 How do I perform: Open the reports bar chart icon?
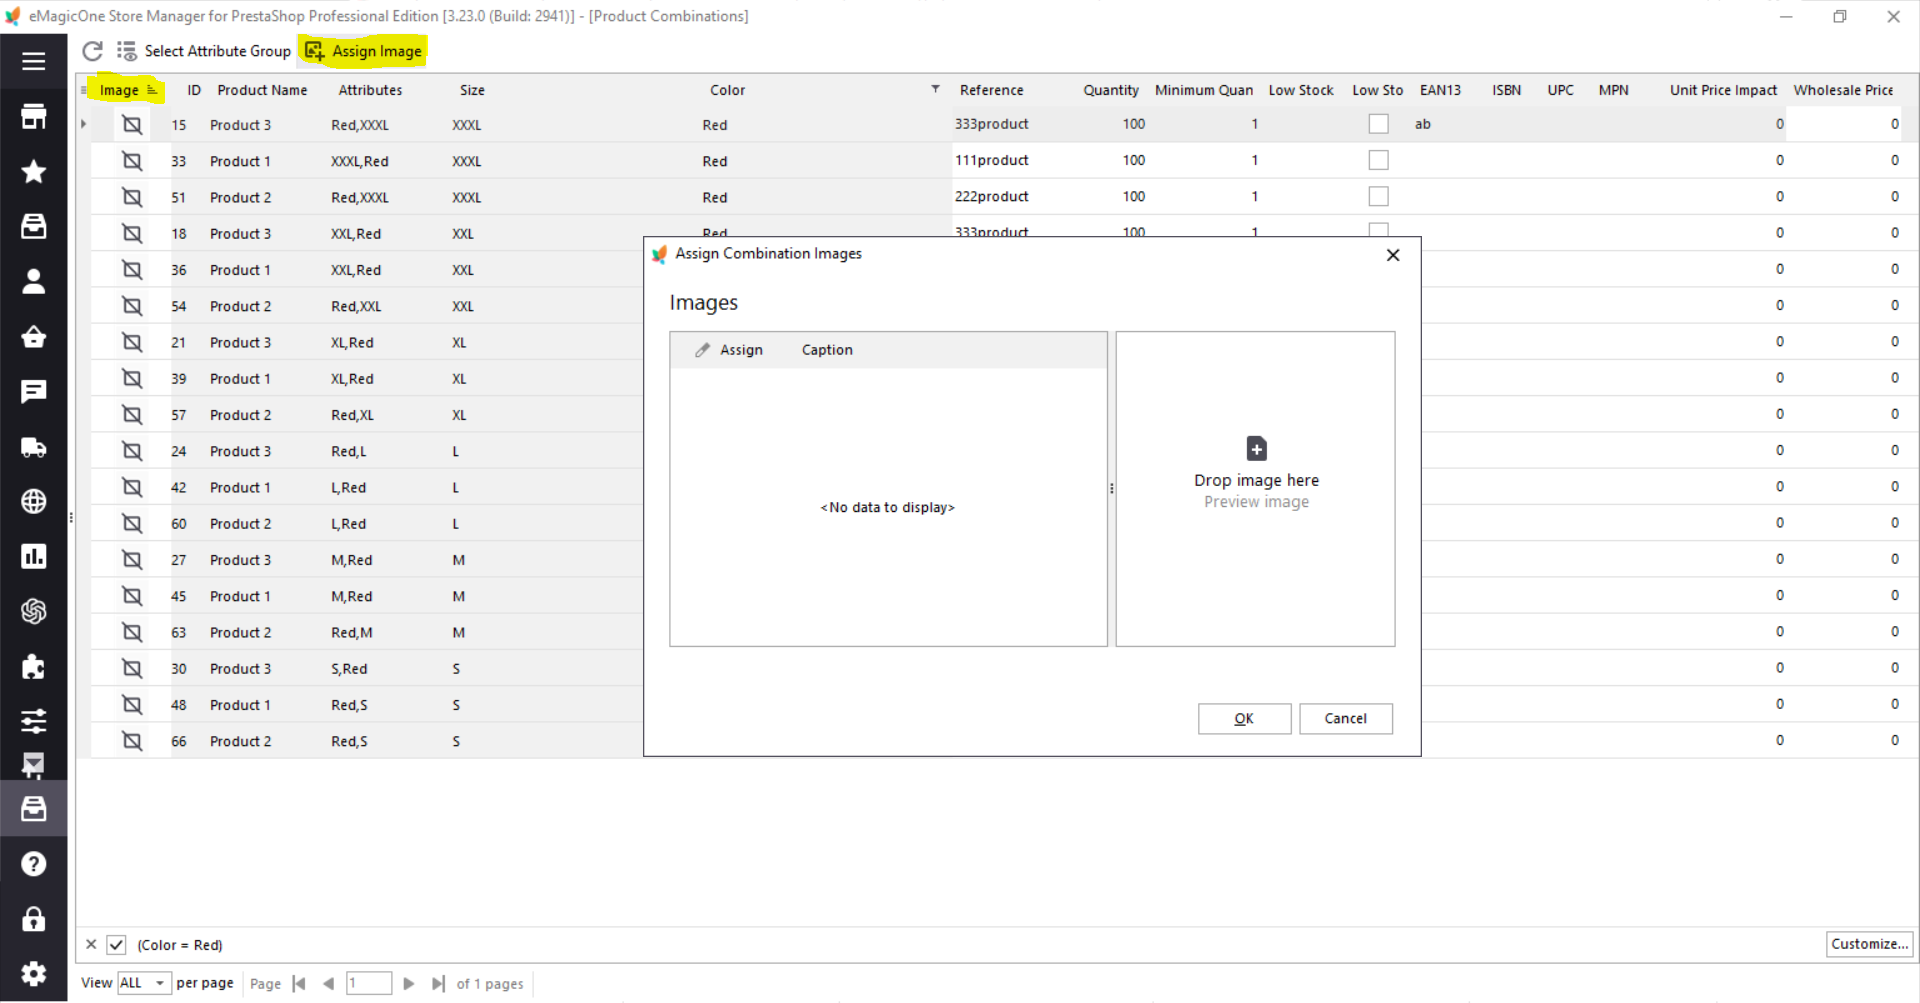34,556
